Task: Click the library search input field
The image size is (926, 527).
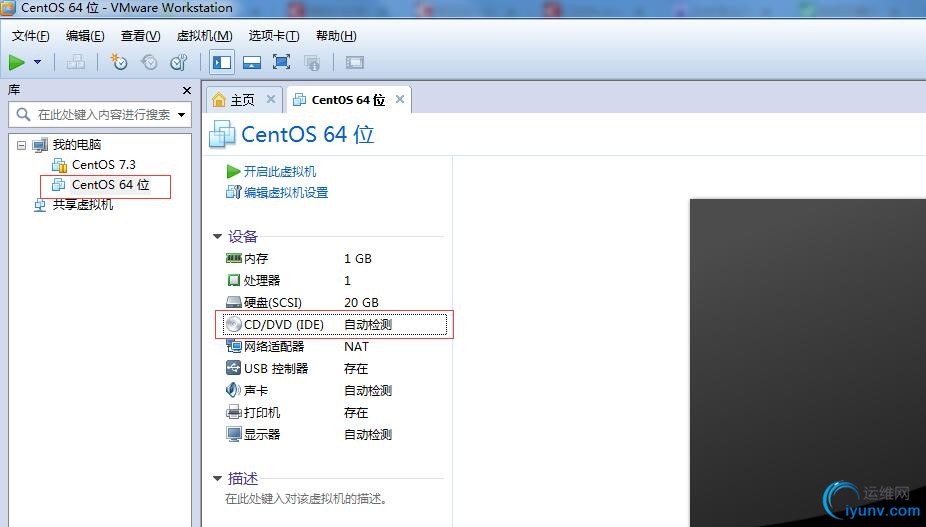Action: pyautogui.click(x=100, y=115)
